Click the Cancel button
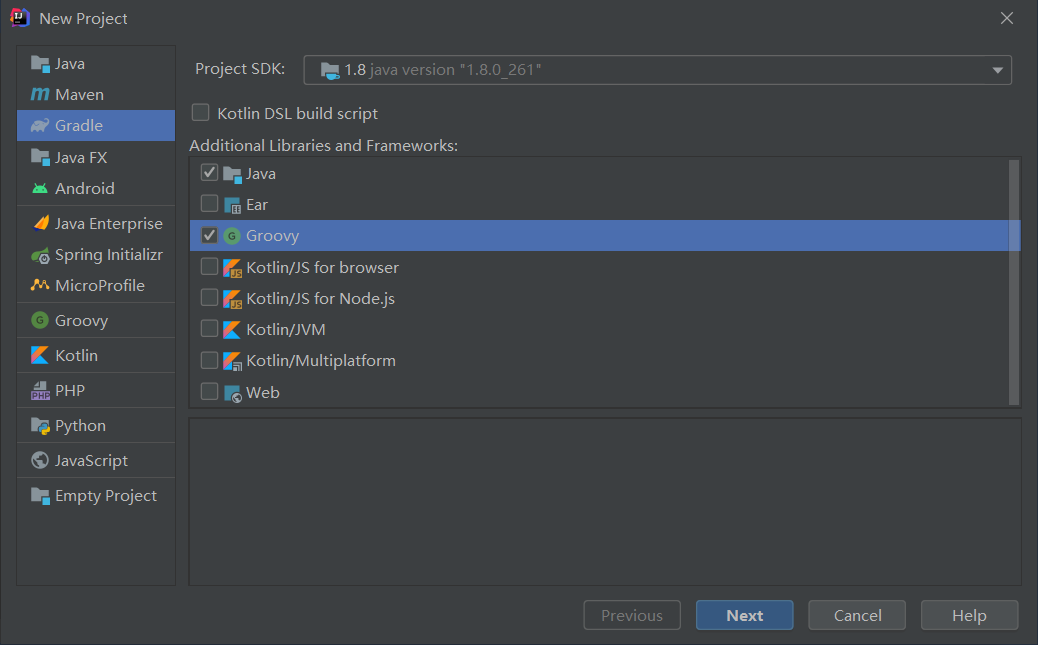 pos(857,615)
